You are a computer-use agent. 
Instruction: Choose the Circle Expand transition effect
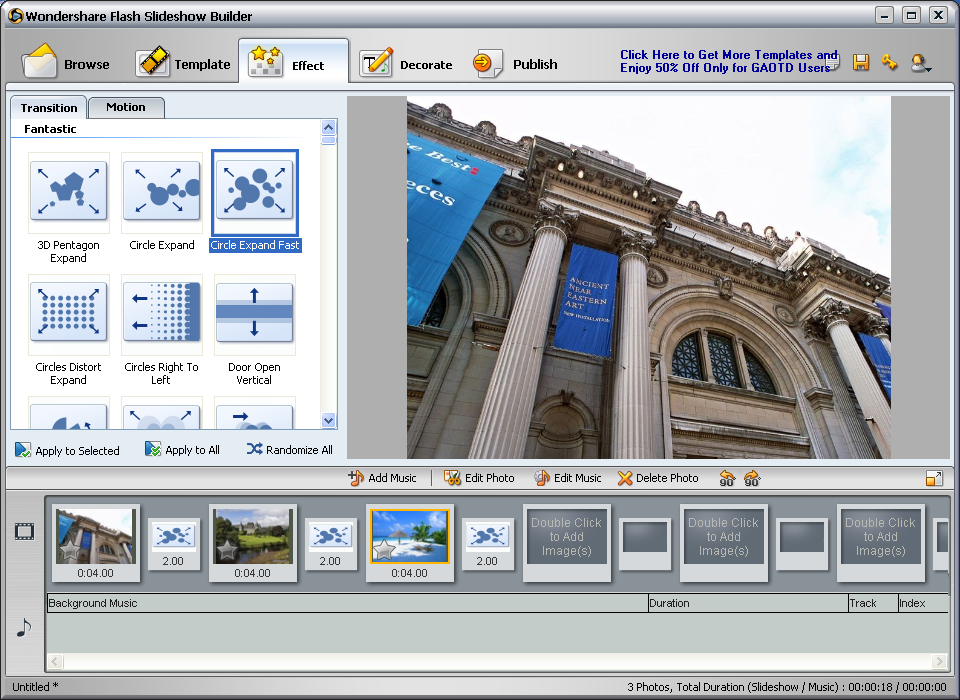coord(161,192)
